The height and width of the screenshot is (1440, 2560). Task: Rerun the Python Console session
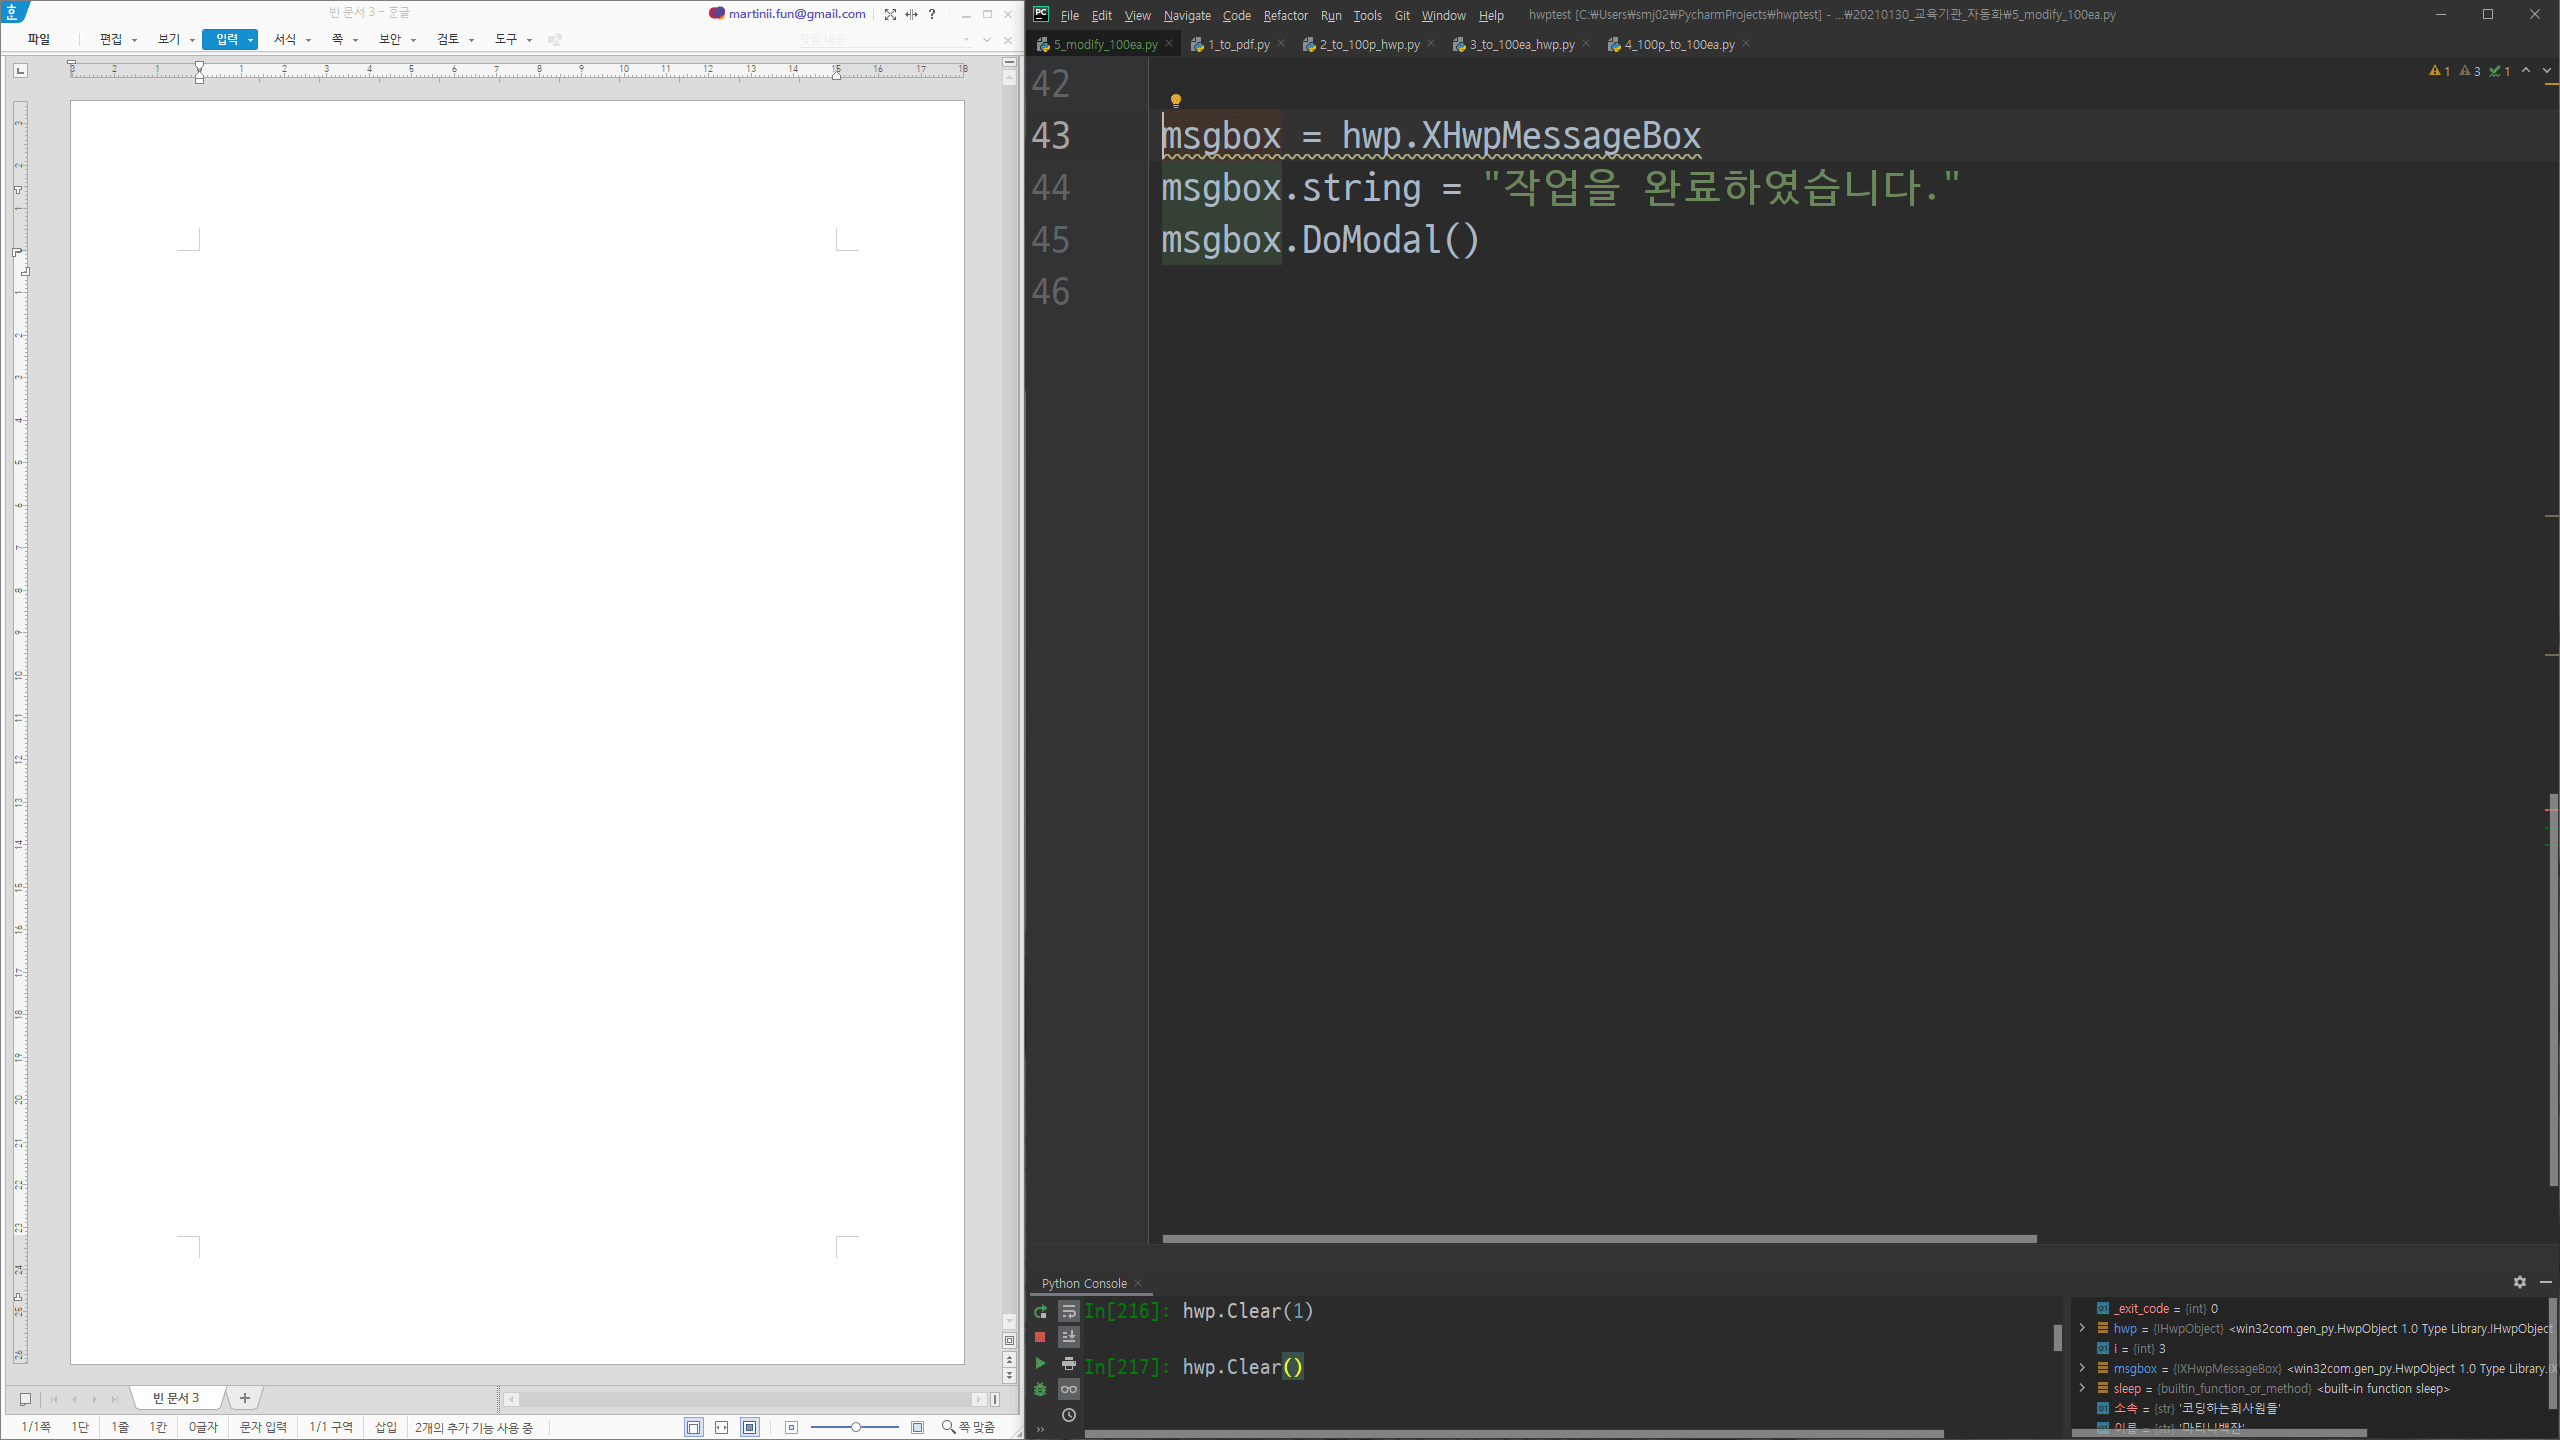pos(1040,1311)
